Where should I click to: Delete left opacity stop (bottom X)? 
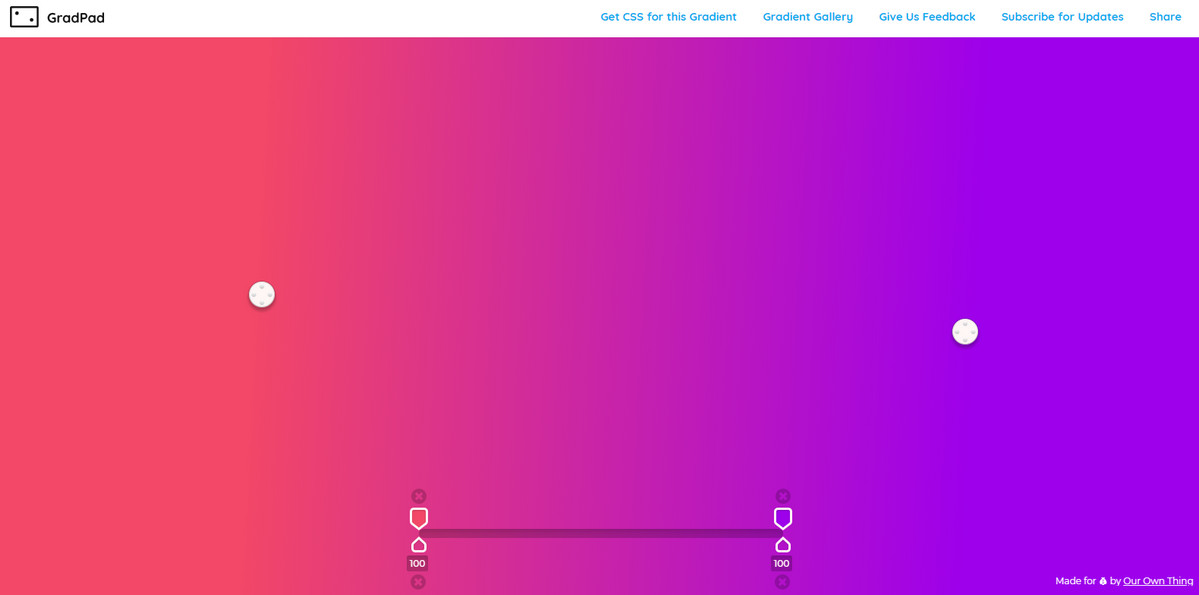418,582
